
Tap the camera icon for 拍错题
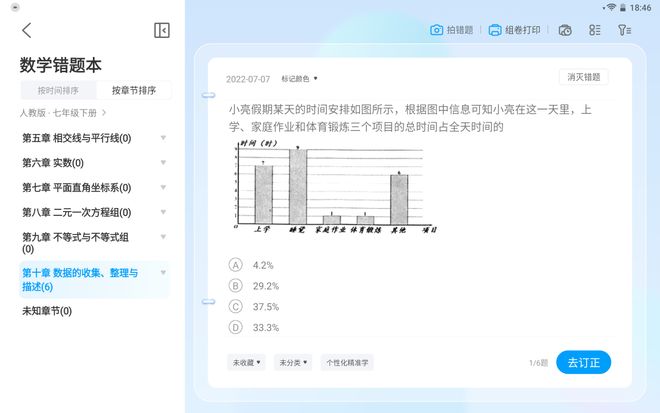436,30
